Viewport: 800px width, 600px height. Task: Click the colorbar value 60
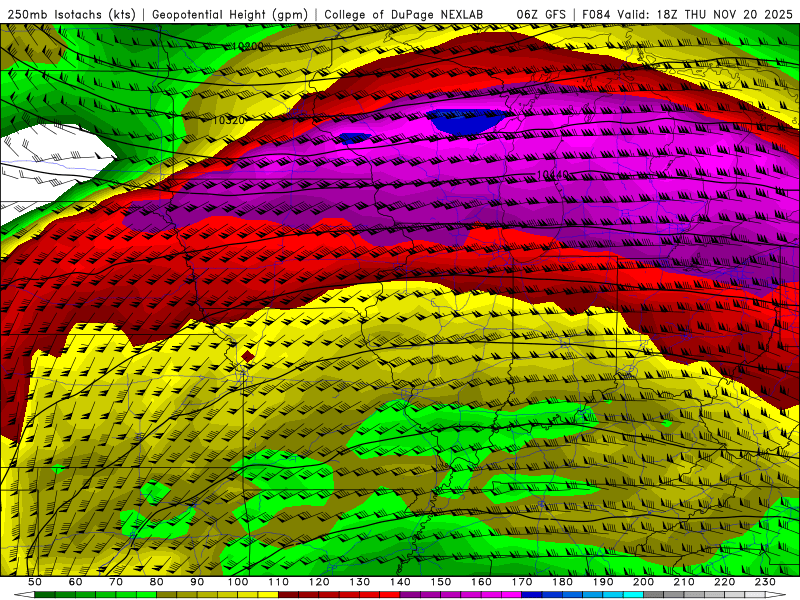[76, 582]
